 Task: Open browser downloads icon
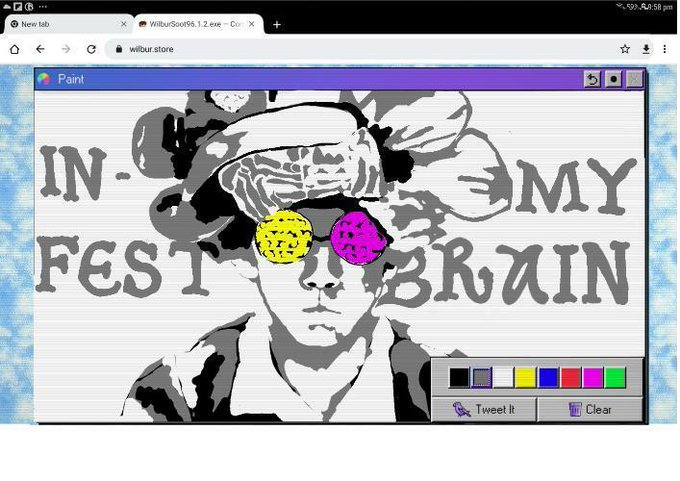(646, 49)
